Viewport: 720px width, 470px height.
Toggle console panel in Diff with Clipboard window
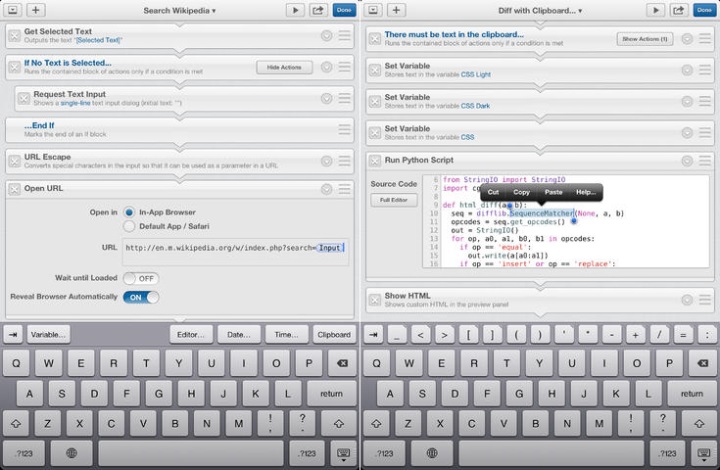pyautogui.click(x=373, y=10)
